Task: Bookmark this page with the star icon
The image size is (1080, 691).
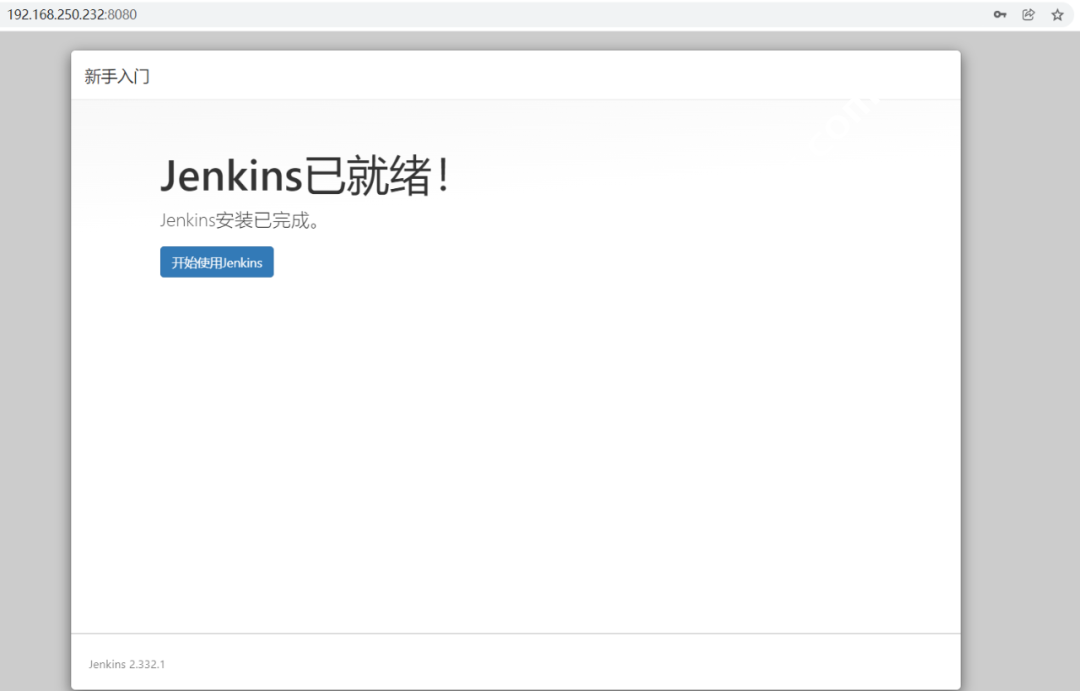Action: coord(1057,14)
